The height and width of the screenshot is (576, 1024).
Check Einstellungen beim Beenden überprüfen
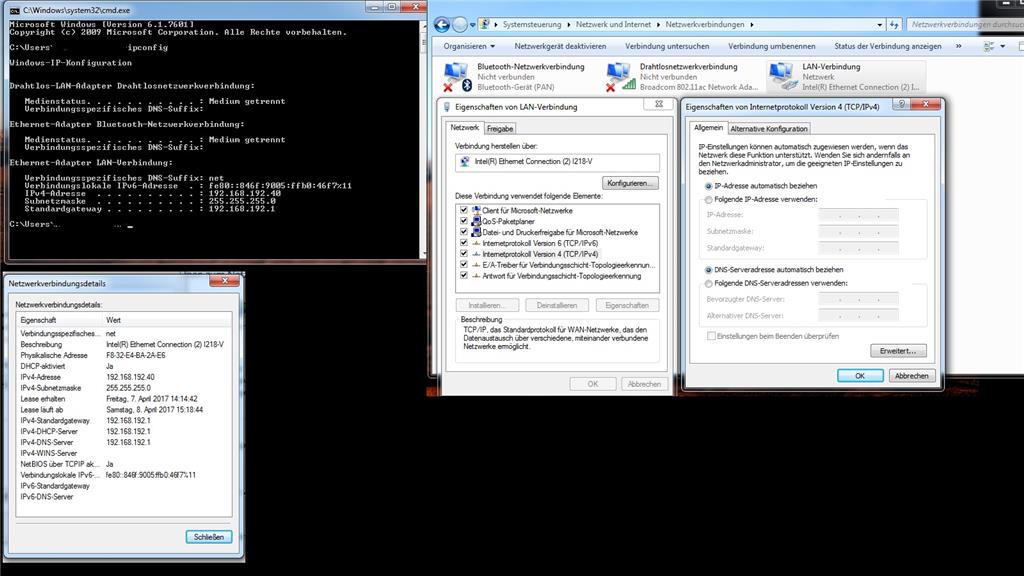tap(711, 336)
